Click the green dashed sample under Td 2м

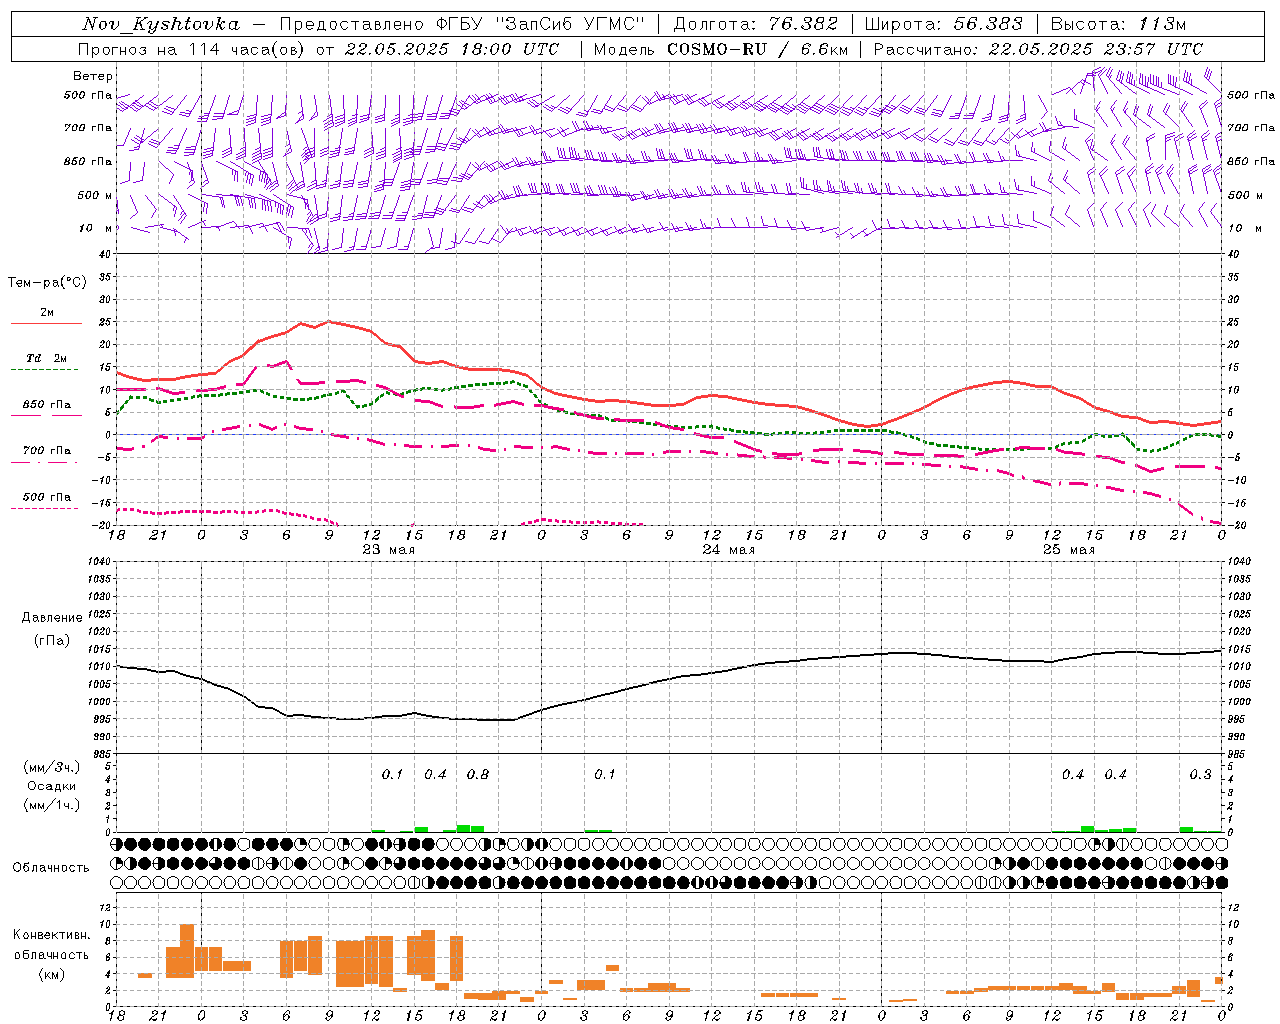[44, 369]
